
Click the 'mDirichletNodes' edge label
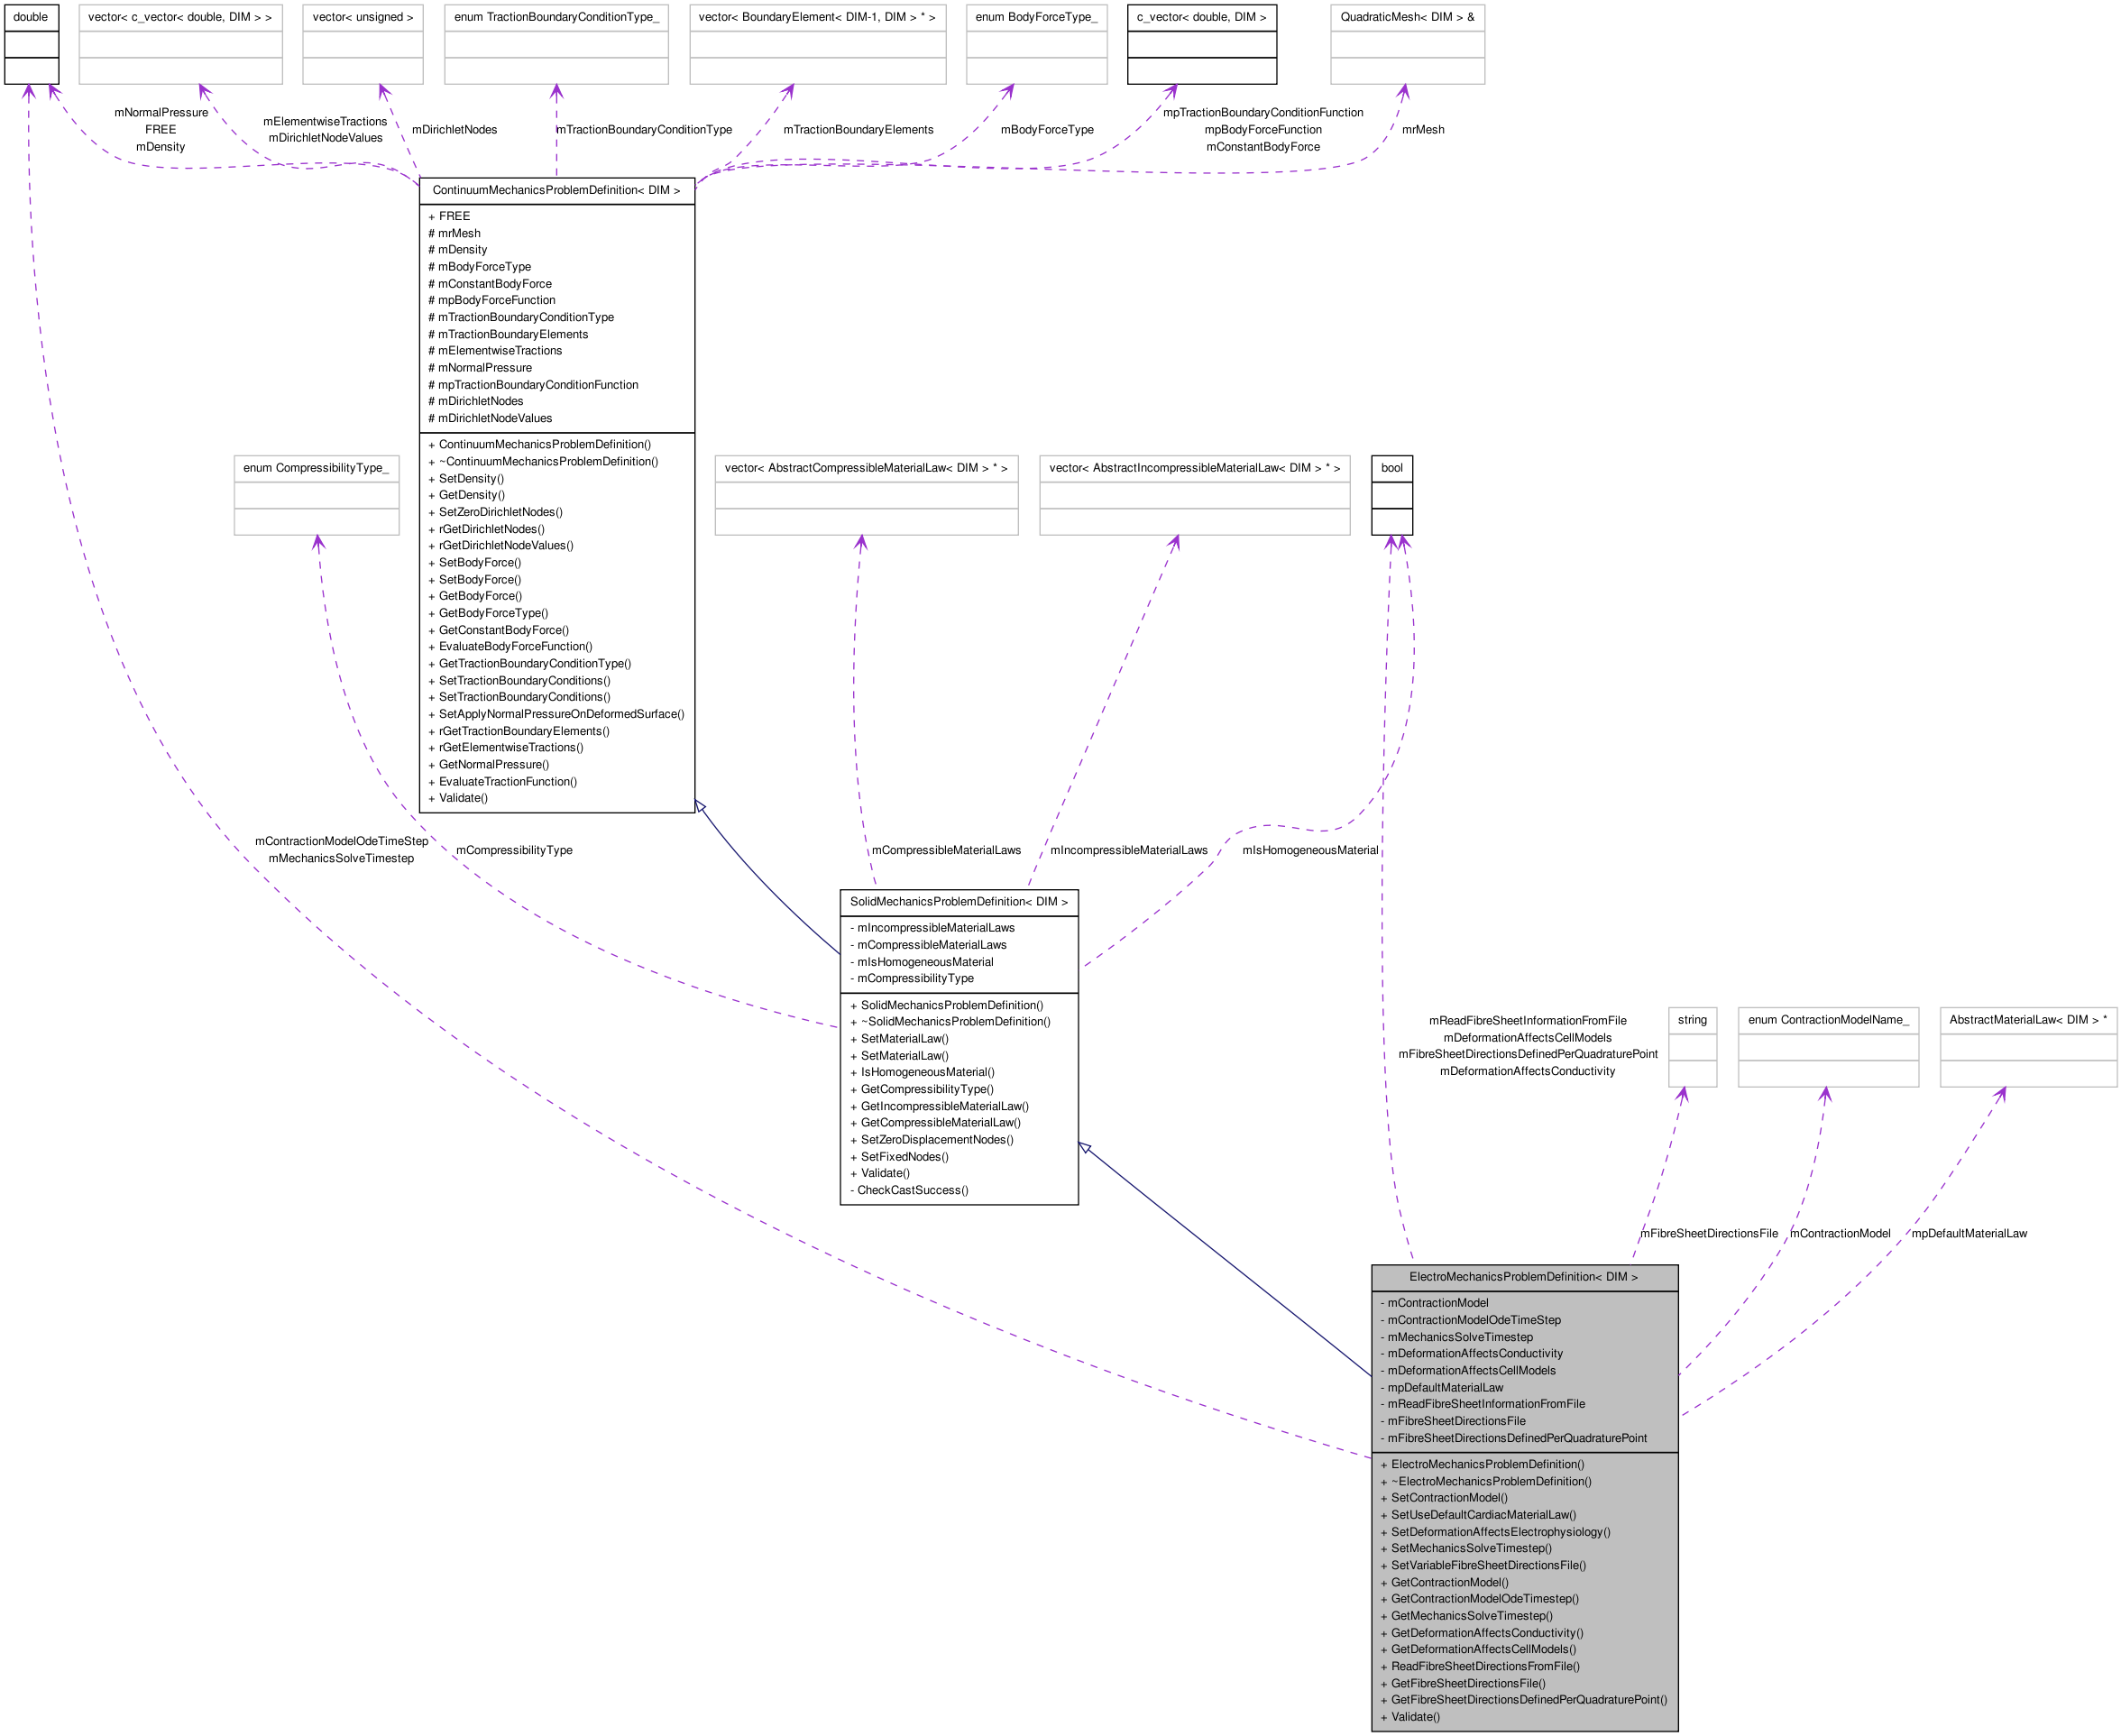(x=454, y=130)
